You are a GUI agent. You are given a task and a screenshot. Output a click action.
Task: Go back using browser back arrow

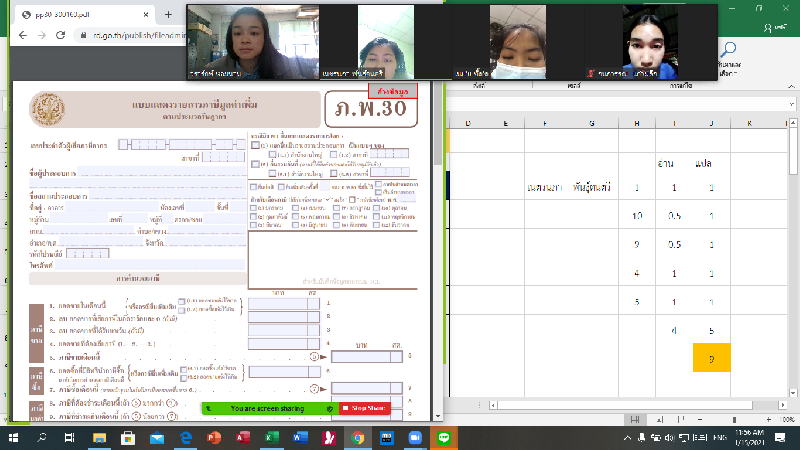20,34
